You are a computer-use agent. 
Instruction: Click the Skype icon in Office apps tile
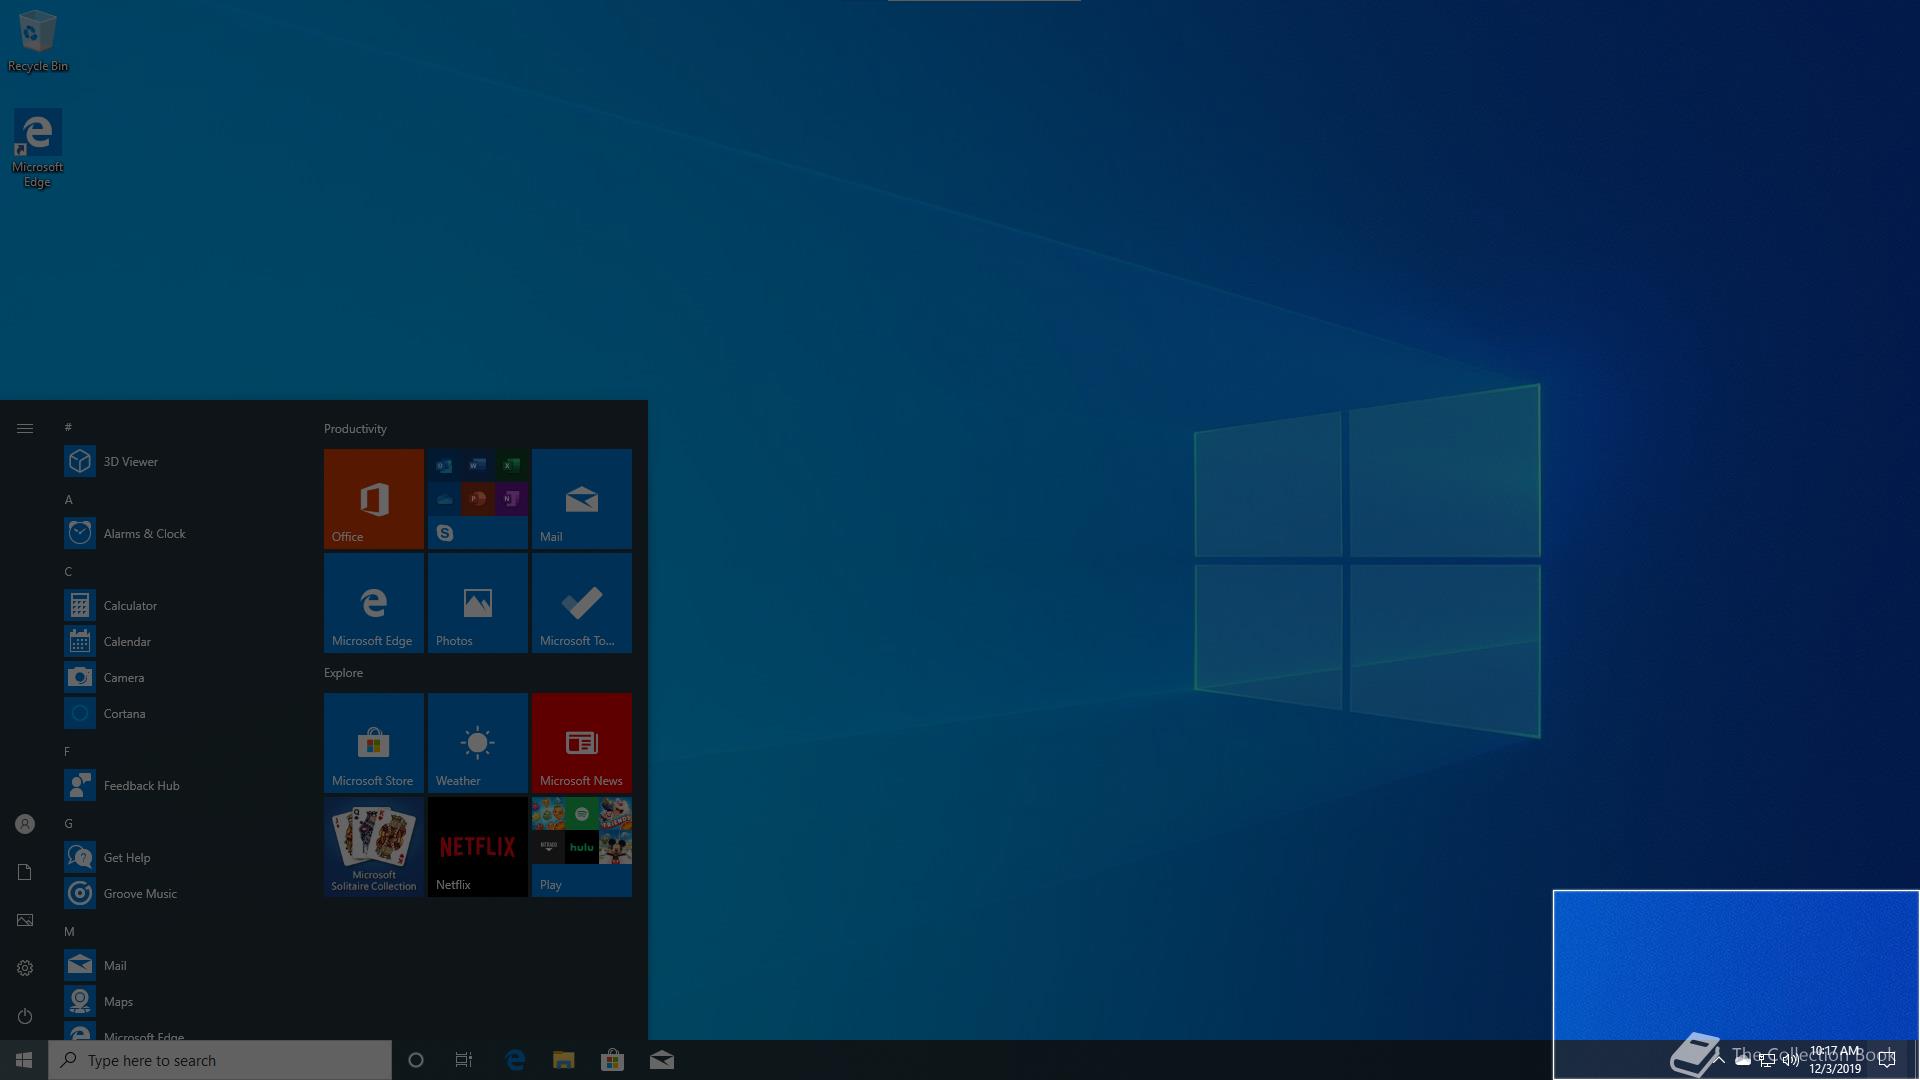(x=445, y=533)
